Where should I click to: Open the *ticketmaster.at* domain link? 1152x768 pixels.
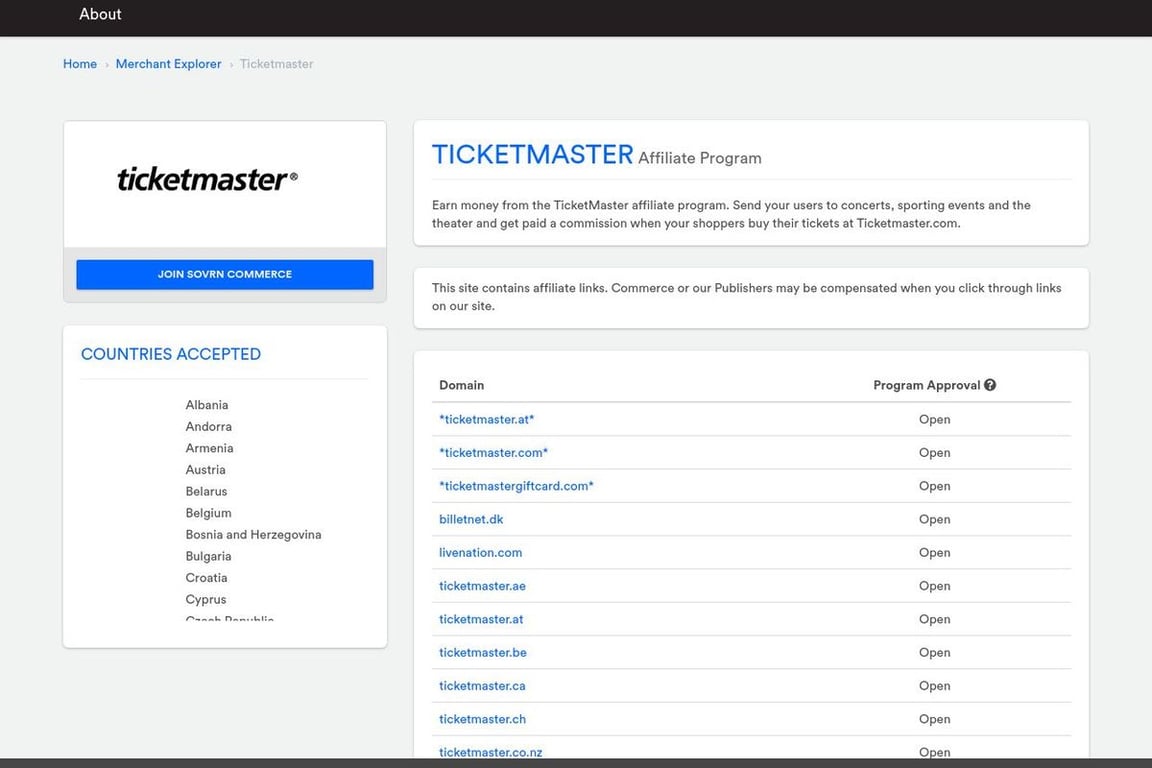tap(486, 420)
